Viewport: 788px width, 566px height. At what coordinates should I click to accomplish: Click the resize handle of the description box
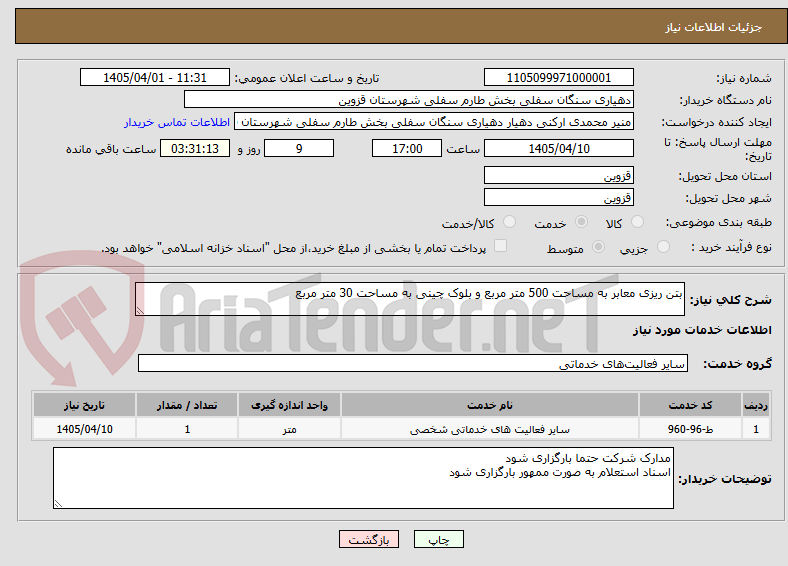(x=140, y=311)
